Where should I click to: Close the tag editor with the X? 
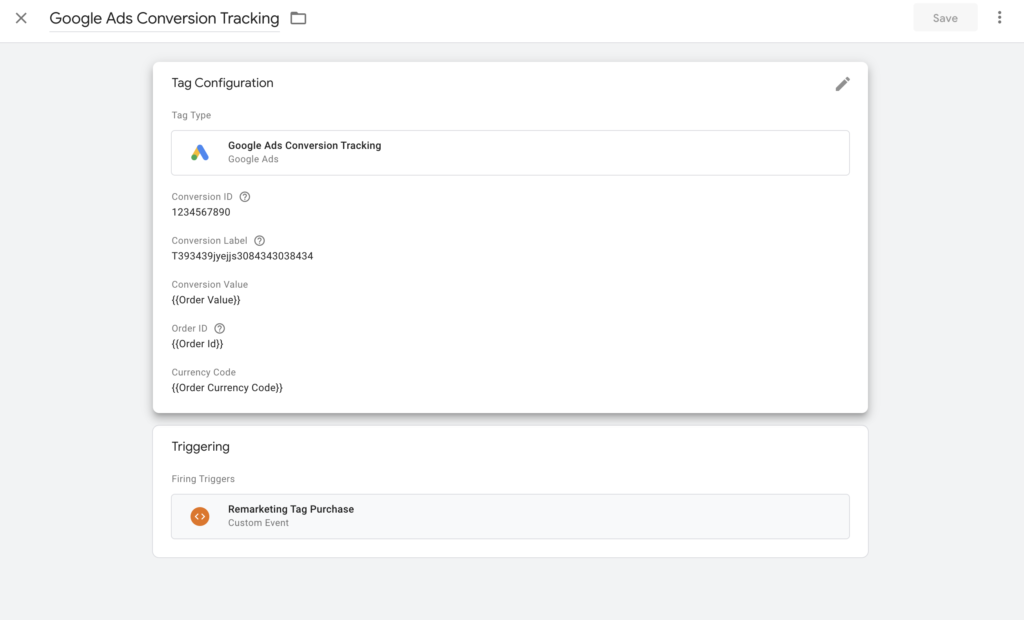click(21, 17)
